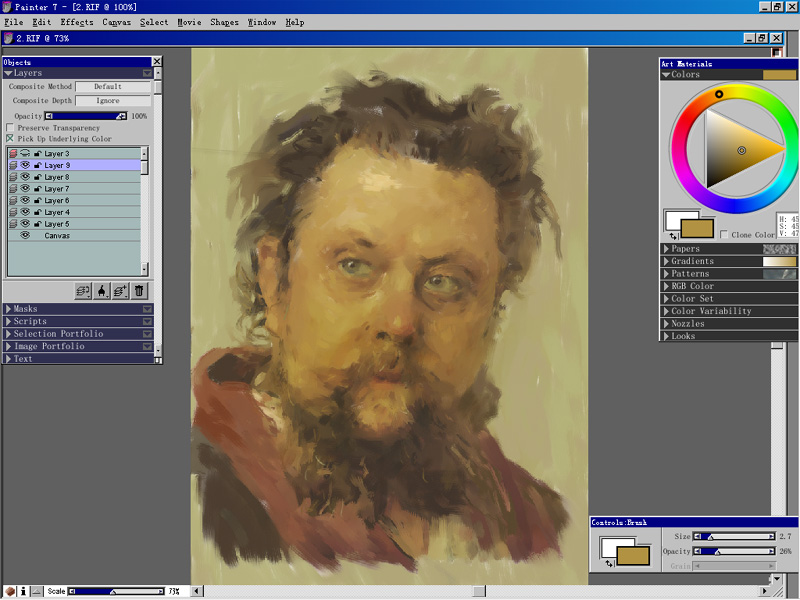
Task: Click the lock icon on Layer 9
Action: [37, 165]
